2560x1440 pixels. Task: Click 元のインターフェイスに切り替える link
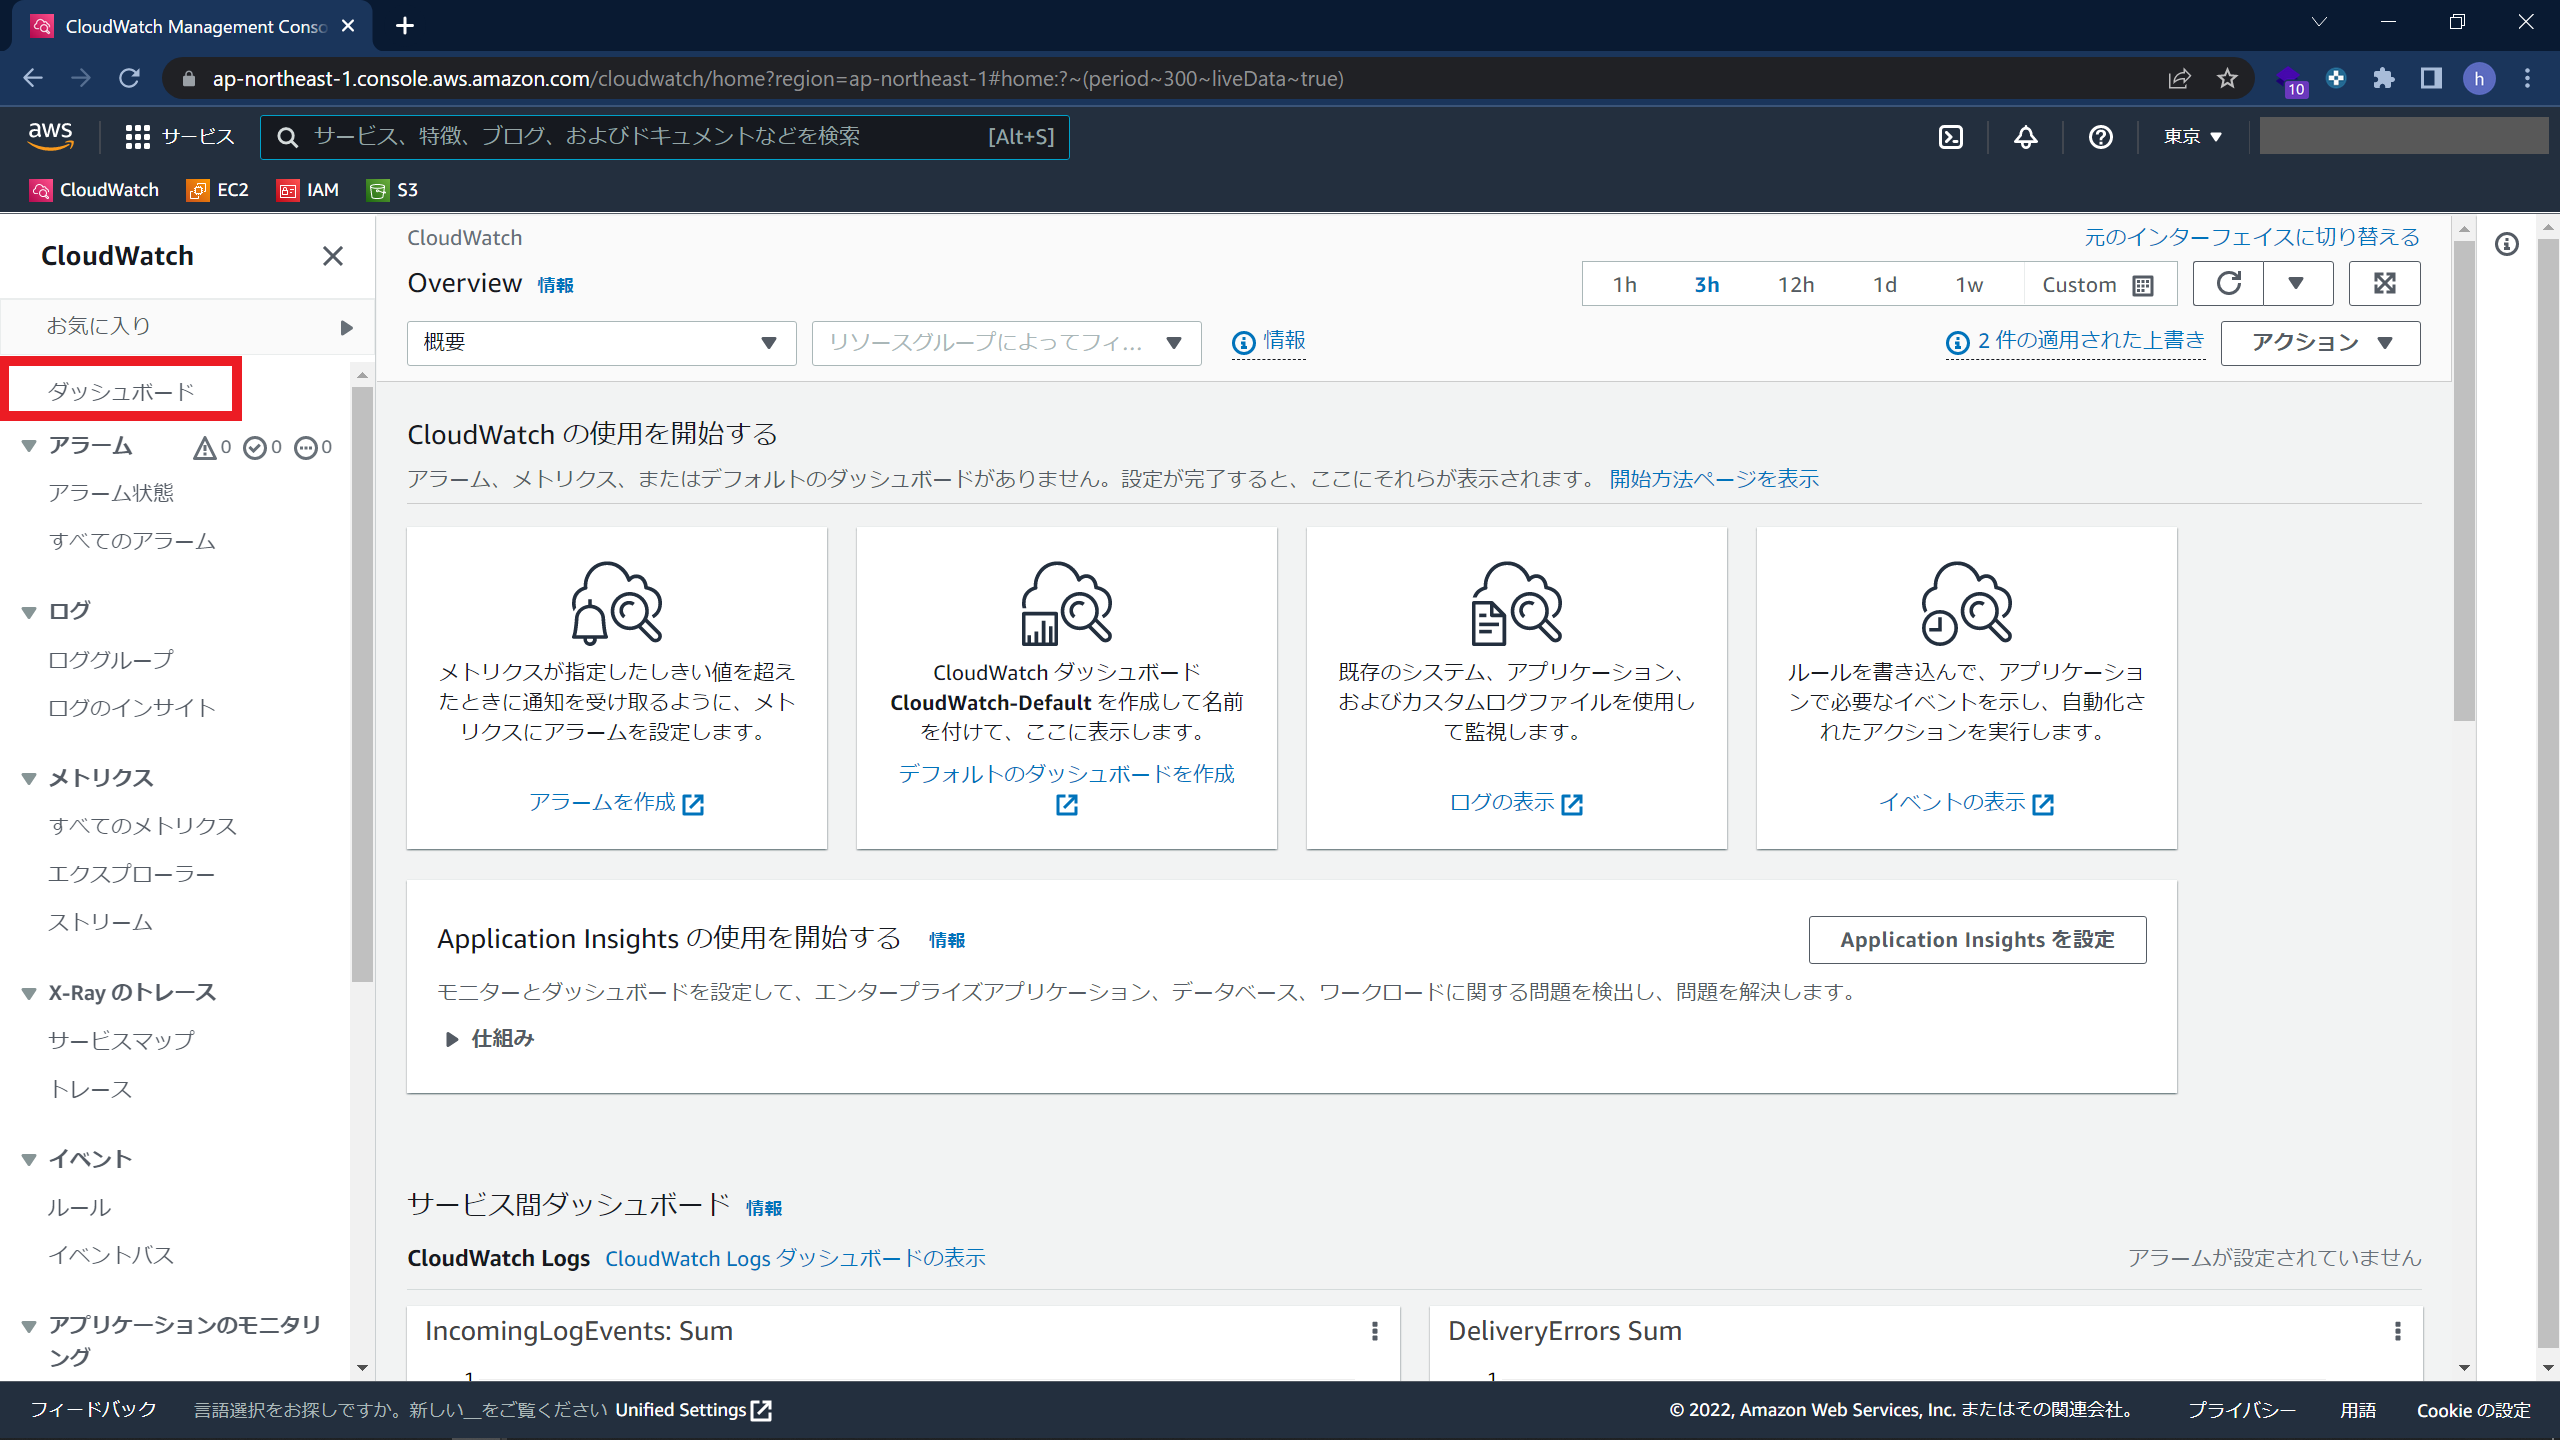pos(2252,237)
